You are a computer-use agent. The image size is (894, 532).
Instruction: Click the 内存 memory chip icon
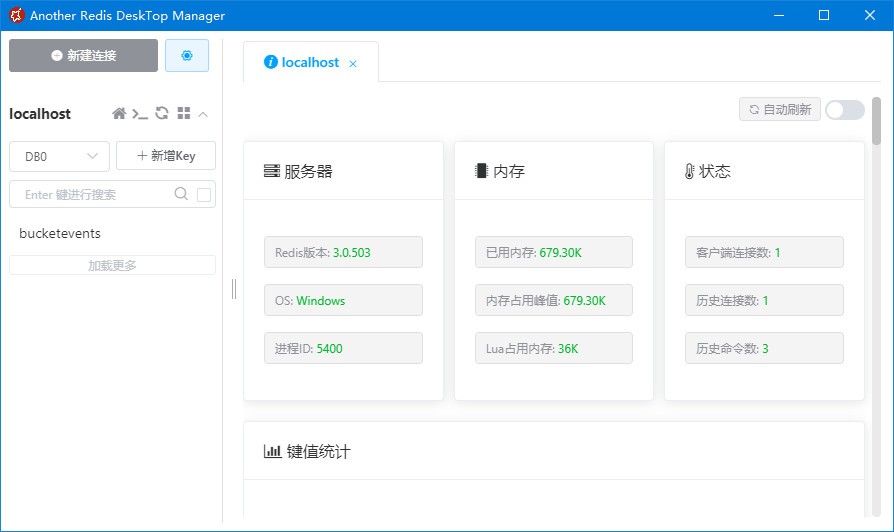(481, 170)
